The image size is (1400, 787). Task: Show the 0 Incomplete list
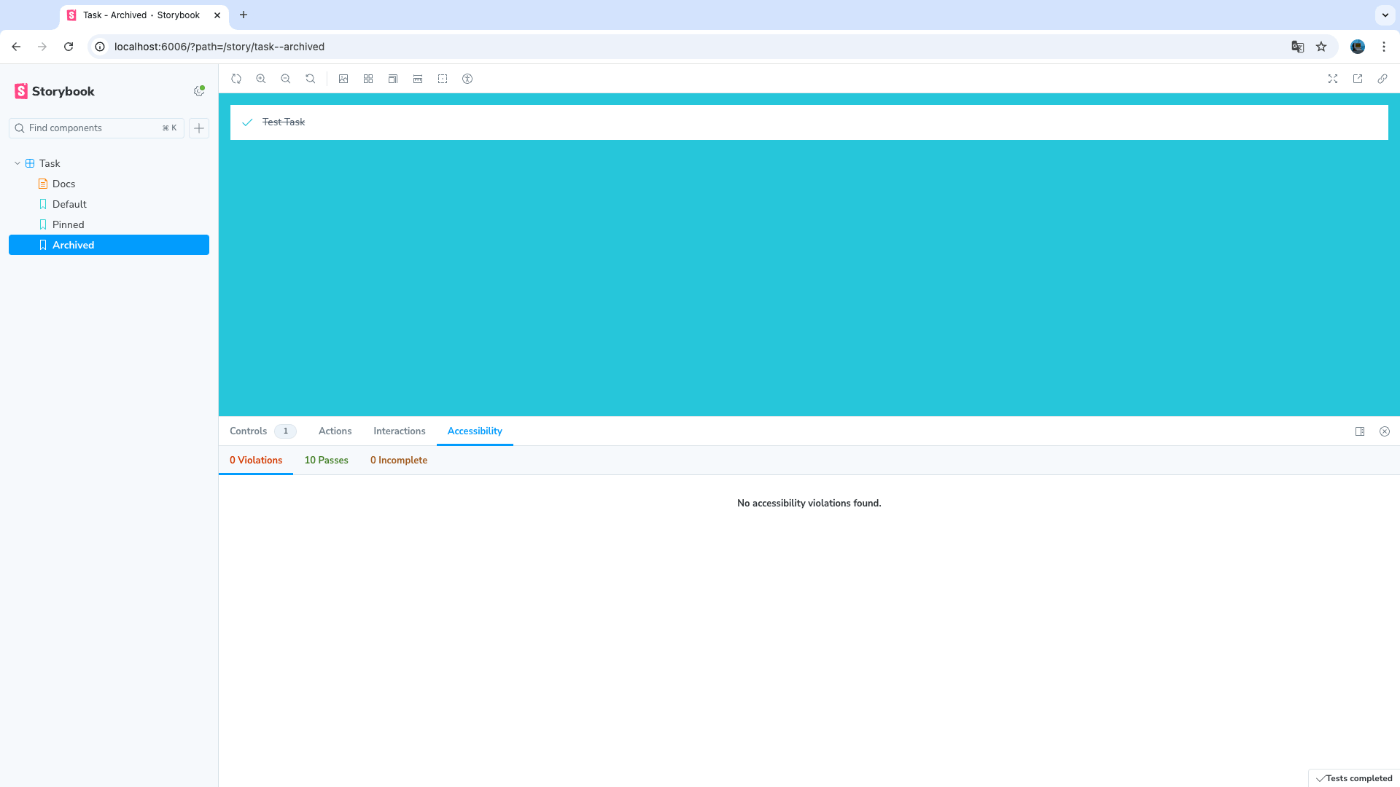pyautogui.click(x=398, y=460)
